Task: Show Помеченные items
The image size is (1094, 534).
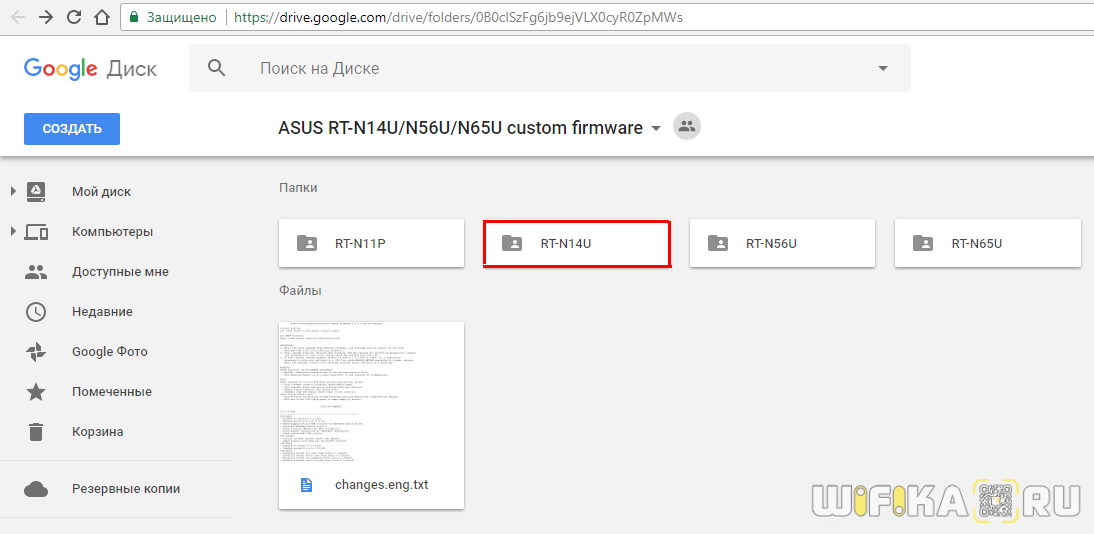Action: (112, 392)
